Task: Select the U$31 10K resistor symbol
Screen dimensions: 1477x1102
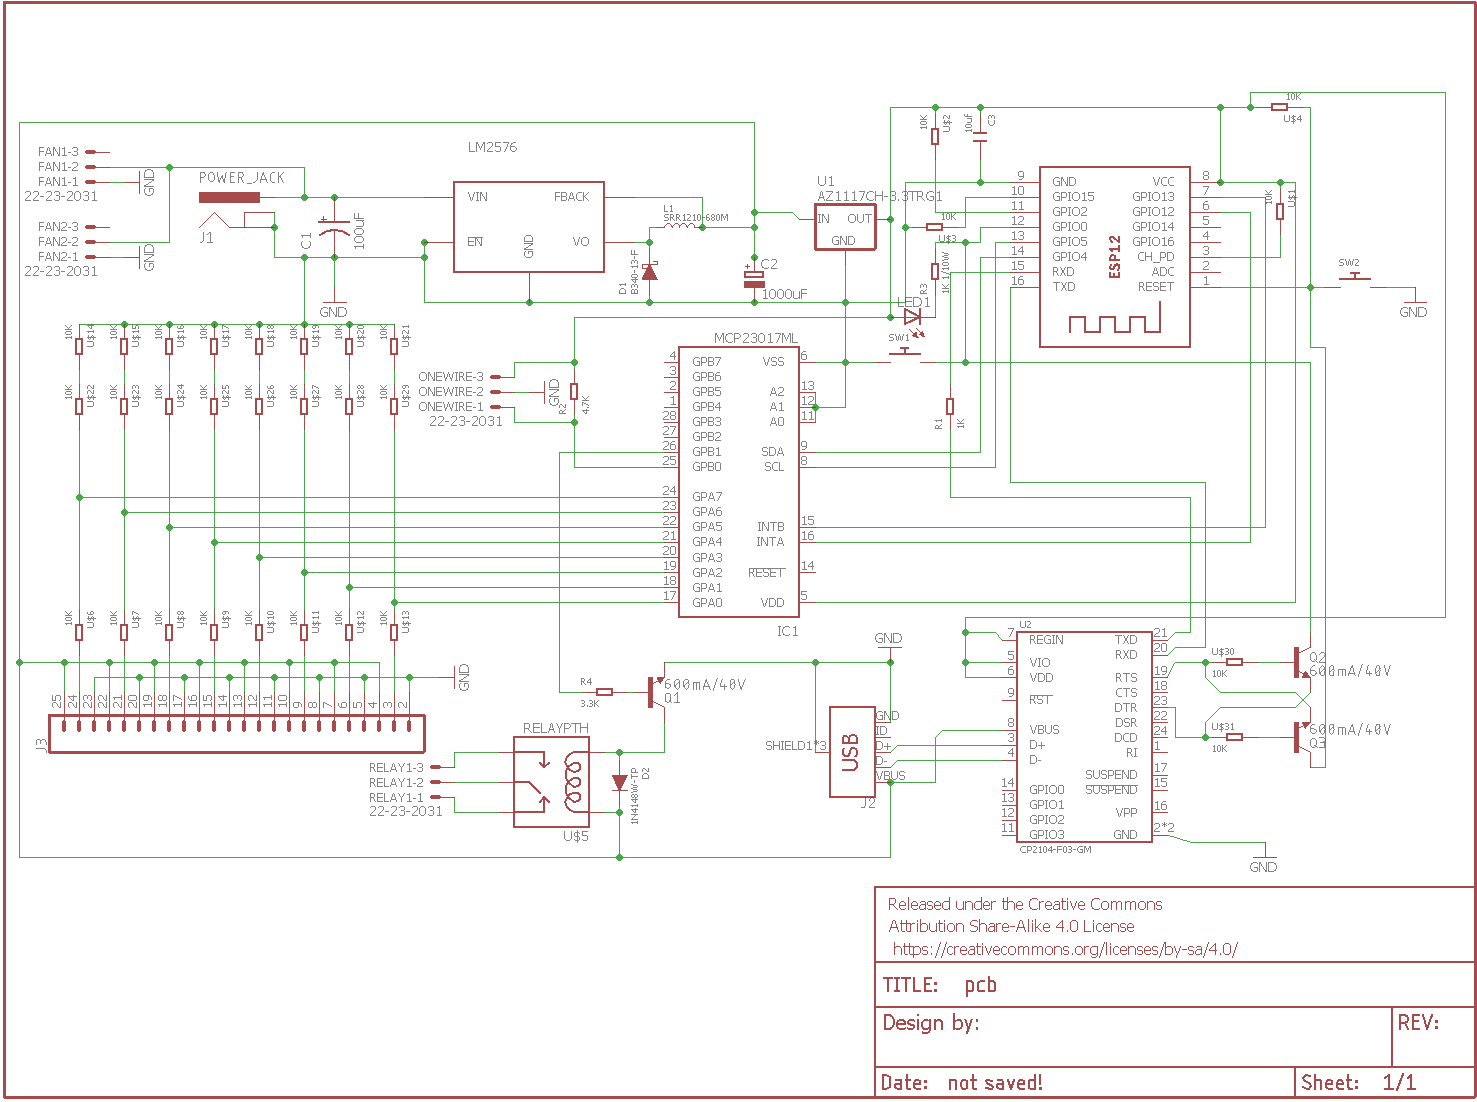Action: (x=1234, y=737)
